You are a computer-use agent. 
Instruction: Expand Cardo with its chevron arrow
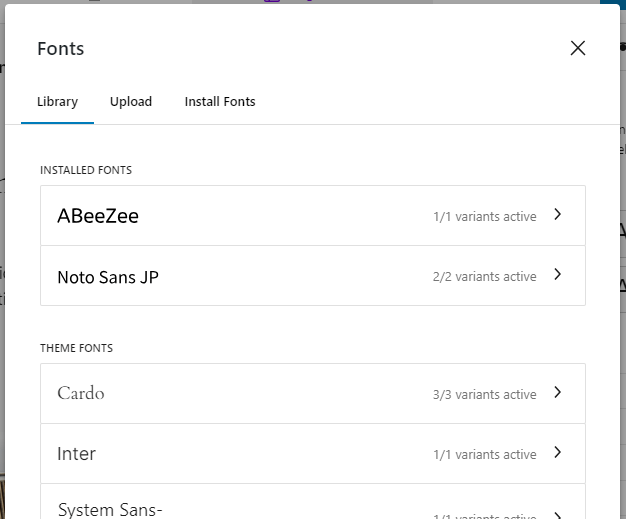(558, 392)
